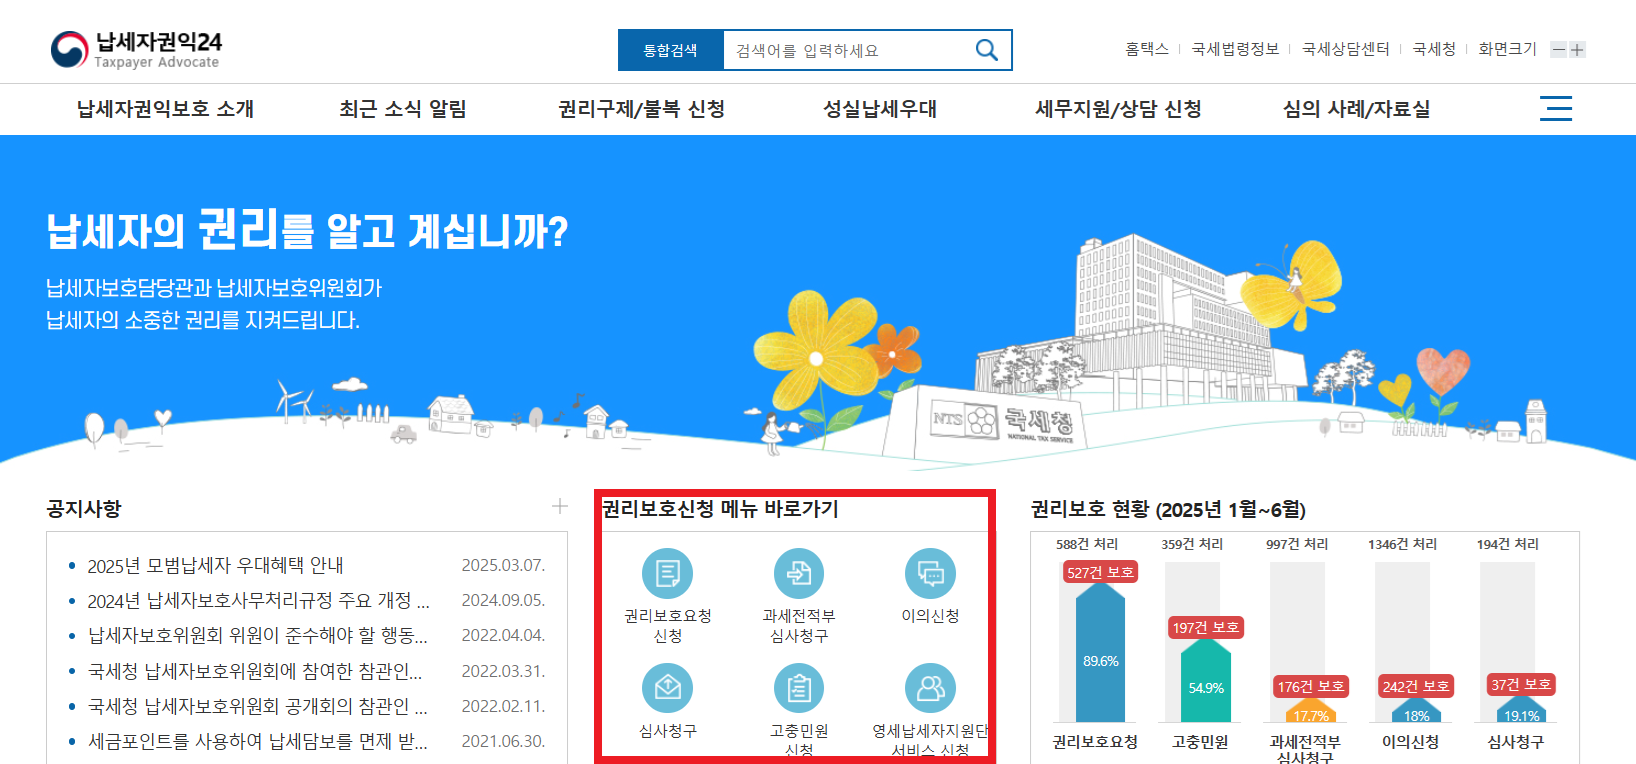Click the 37건 보호 chart label
The height and width of the screenshot is (764, 1636).
click(x=1521, y=685)
